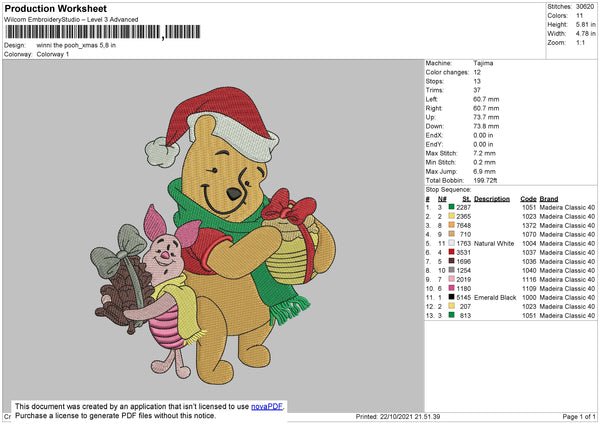Click the Height value '5.81 in'
600x424 pixels.
[585, 24]
